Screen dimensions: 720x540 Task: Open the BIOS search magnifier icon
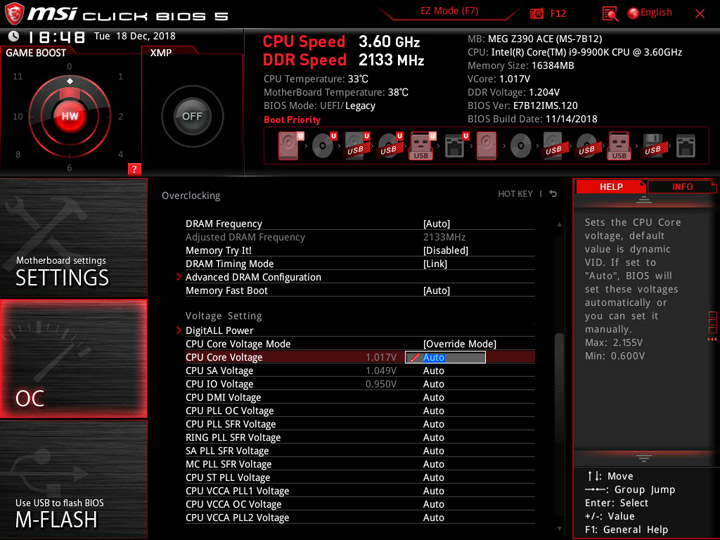point(610,14)
